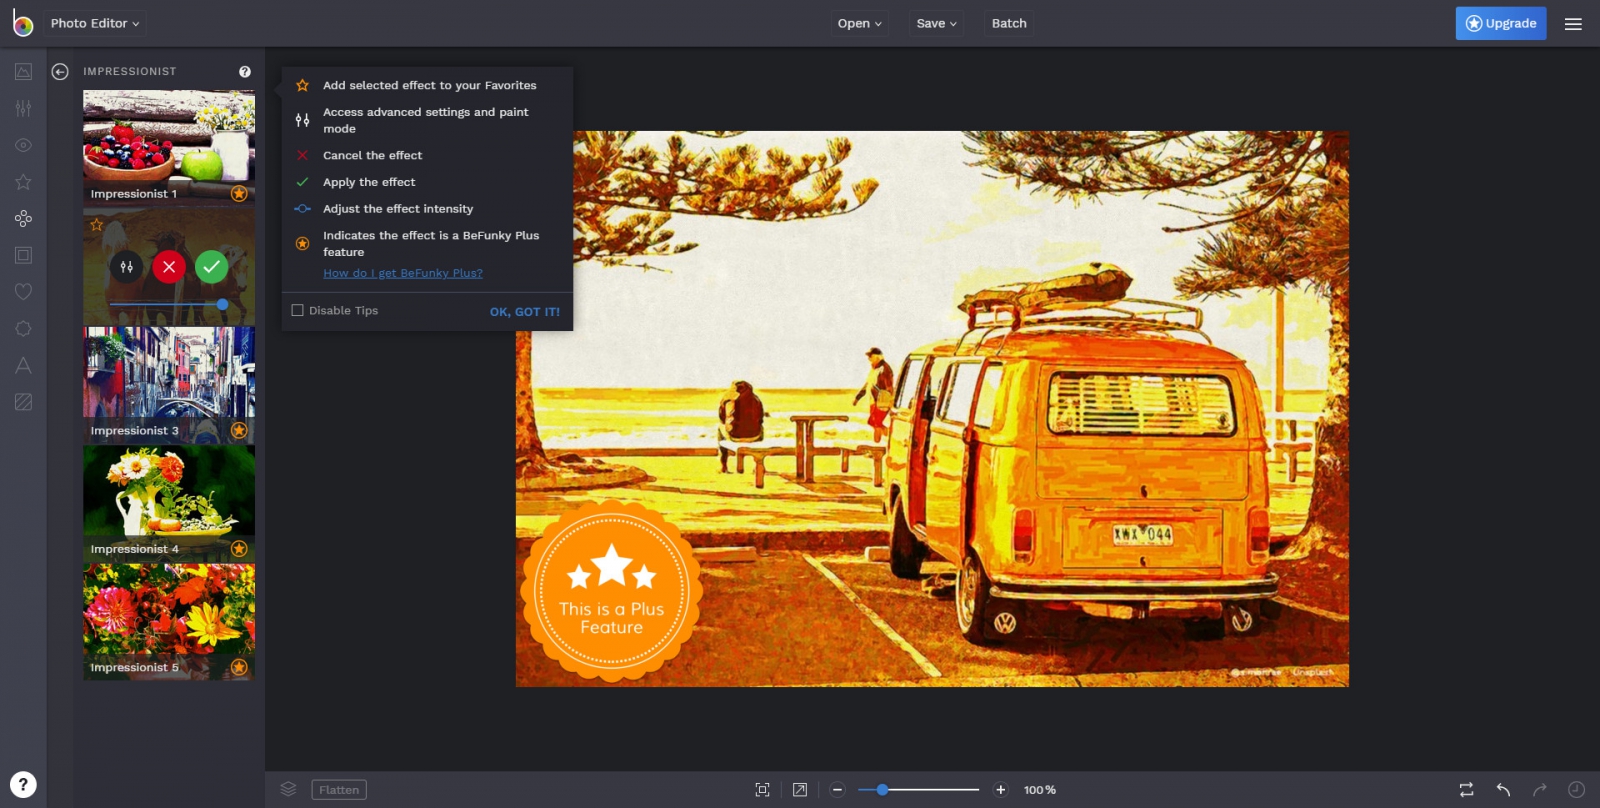Open the hamburger main menu
Image resolution: width=1600 pixels, height=808 pixels.
pos(1573,24)
